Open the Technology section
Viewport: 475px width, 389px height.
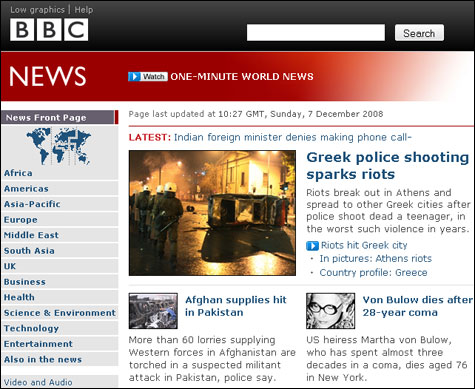[x=31, y=328]
